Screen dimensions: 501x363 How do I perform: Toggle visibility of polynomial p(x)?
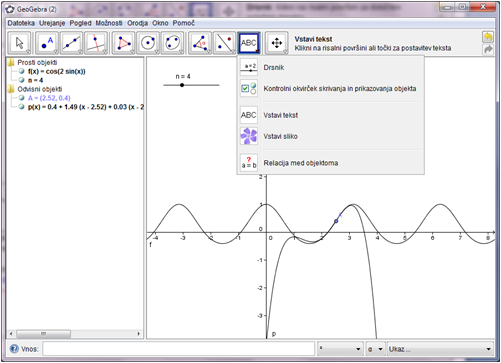[x=22, y=107]
